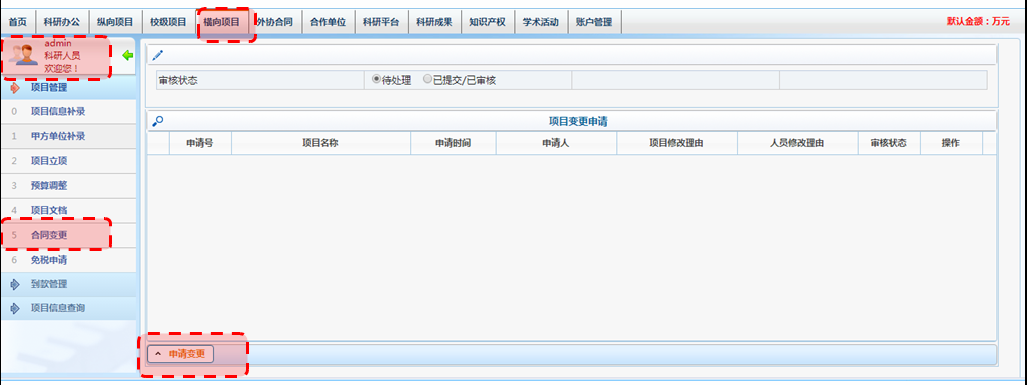The image size is (1027, 385).
Task: Open the 首页 tab
Action: (x=18, y=22)
